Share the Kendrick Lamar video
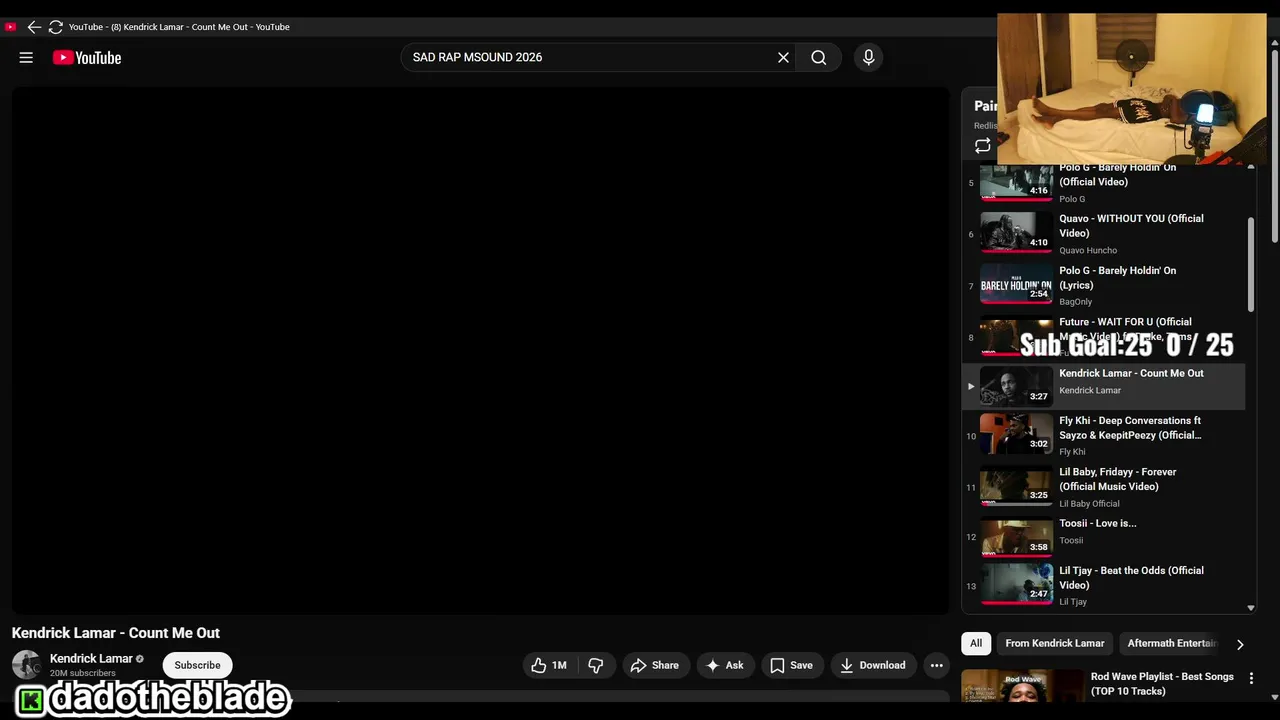 (654, 665)
